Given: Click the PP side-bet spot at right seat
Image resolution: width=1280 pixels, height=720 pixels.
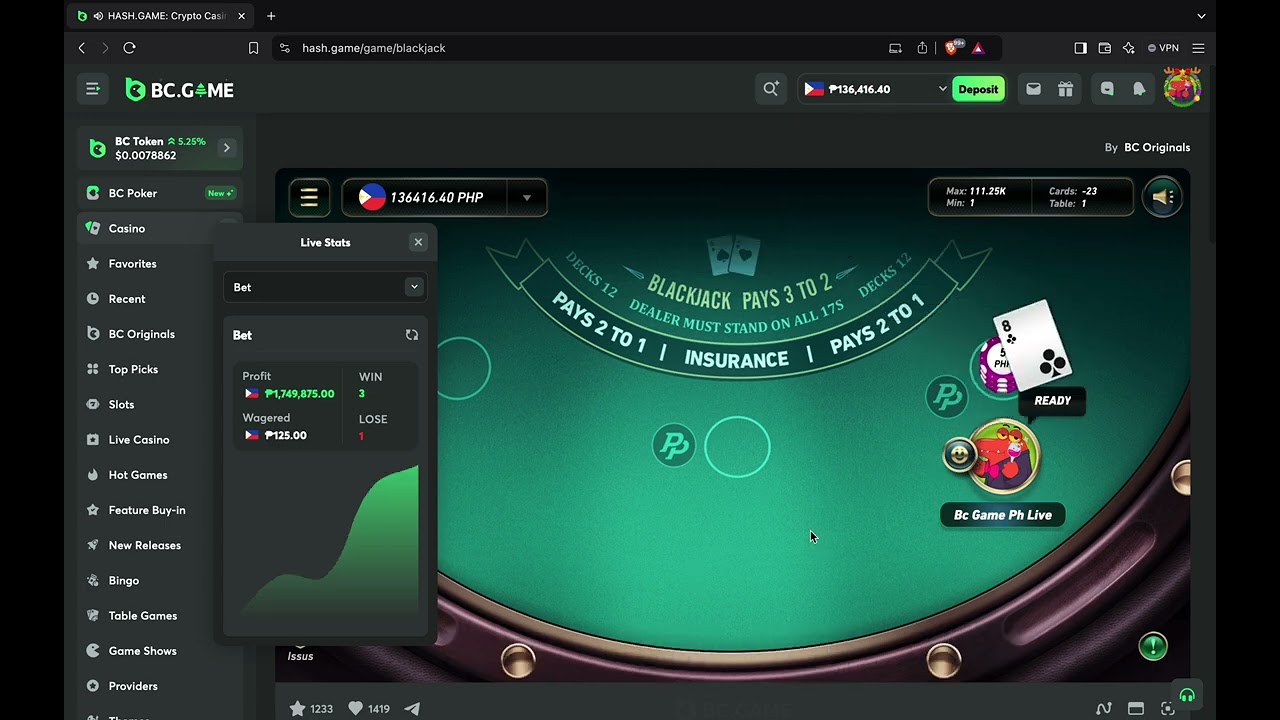Looking at the screenshot, I should (946, 397).
